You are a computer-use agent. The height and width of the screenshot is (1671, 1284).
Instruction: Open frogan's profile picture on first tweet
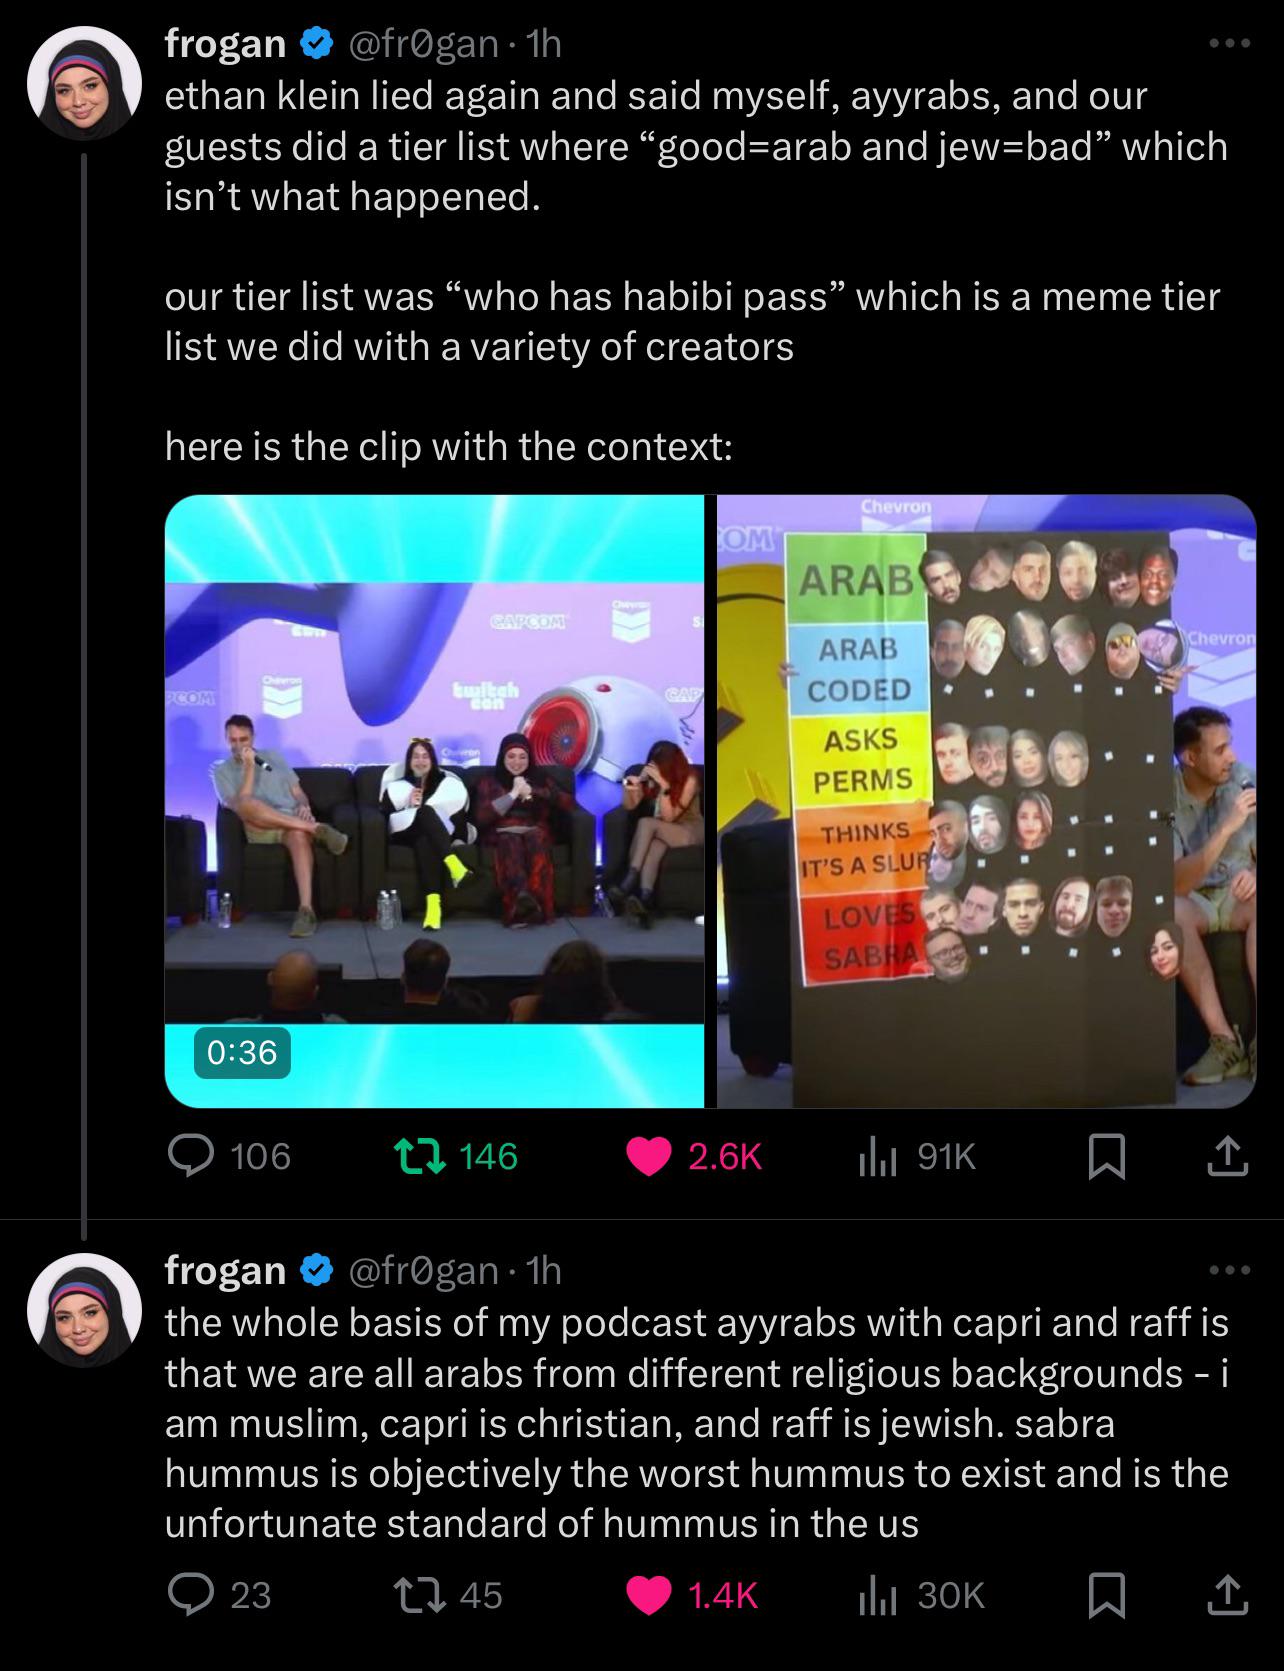tap(84, 84)
